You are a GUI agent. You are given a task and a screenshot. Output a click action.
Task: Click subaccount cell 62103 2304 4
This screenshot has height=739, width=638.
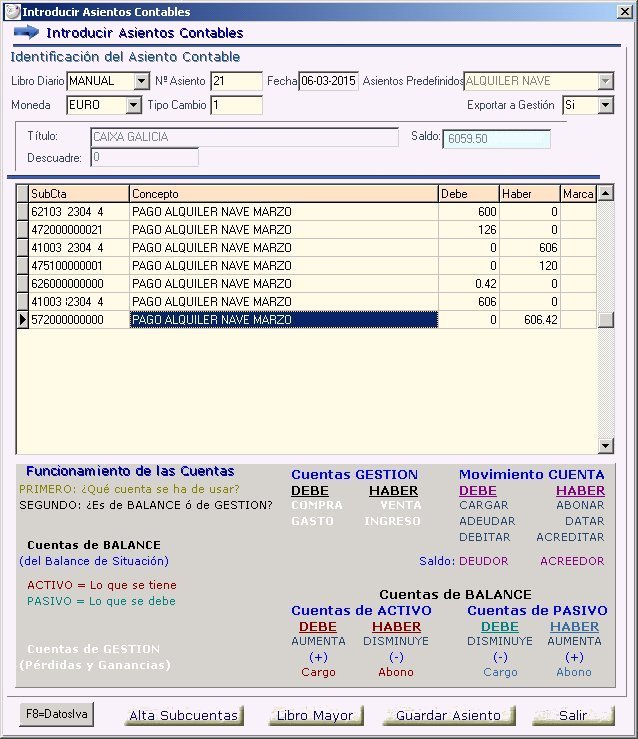pos(79,212)
